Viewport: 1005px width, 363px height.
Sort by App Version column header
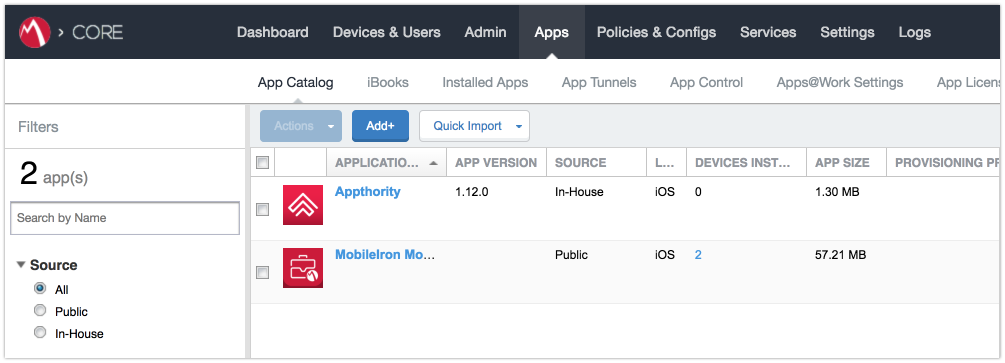coord(496,163)
